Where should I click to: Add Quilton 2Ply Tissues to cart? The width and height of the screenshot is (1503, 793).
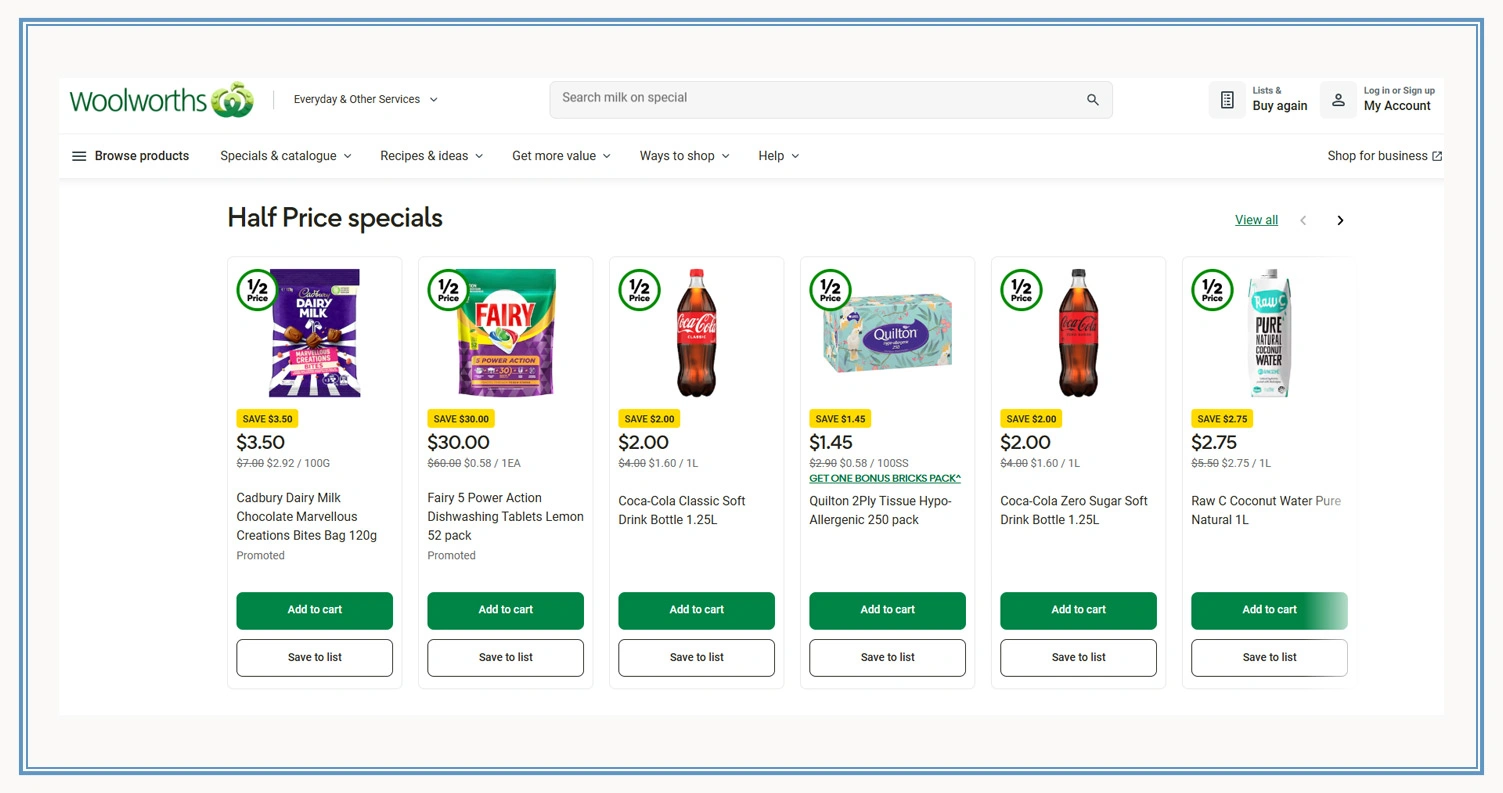click(886, 610)
